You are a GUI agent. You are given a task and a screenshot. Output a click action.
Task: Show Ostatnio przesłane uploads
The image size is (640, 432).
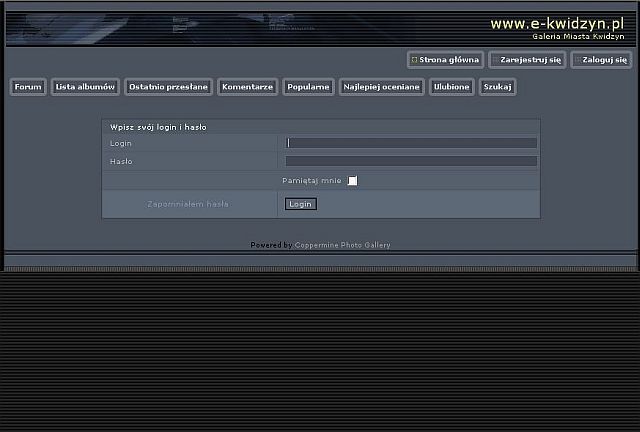[x=168, y=87]
